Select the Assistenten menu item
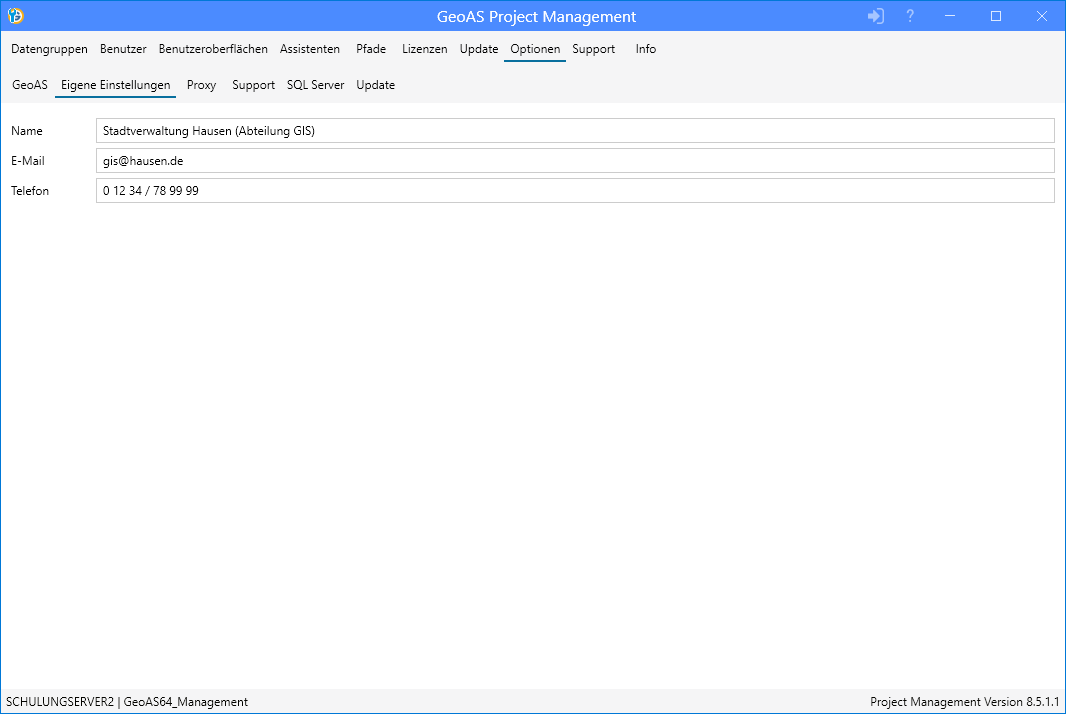 310,49
